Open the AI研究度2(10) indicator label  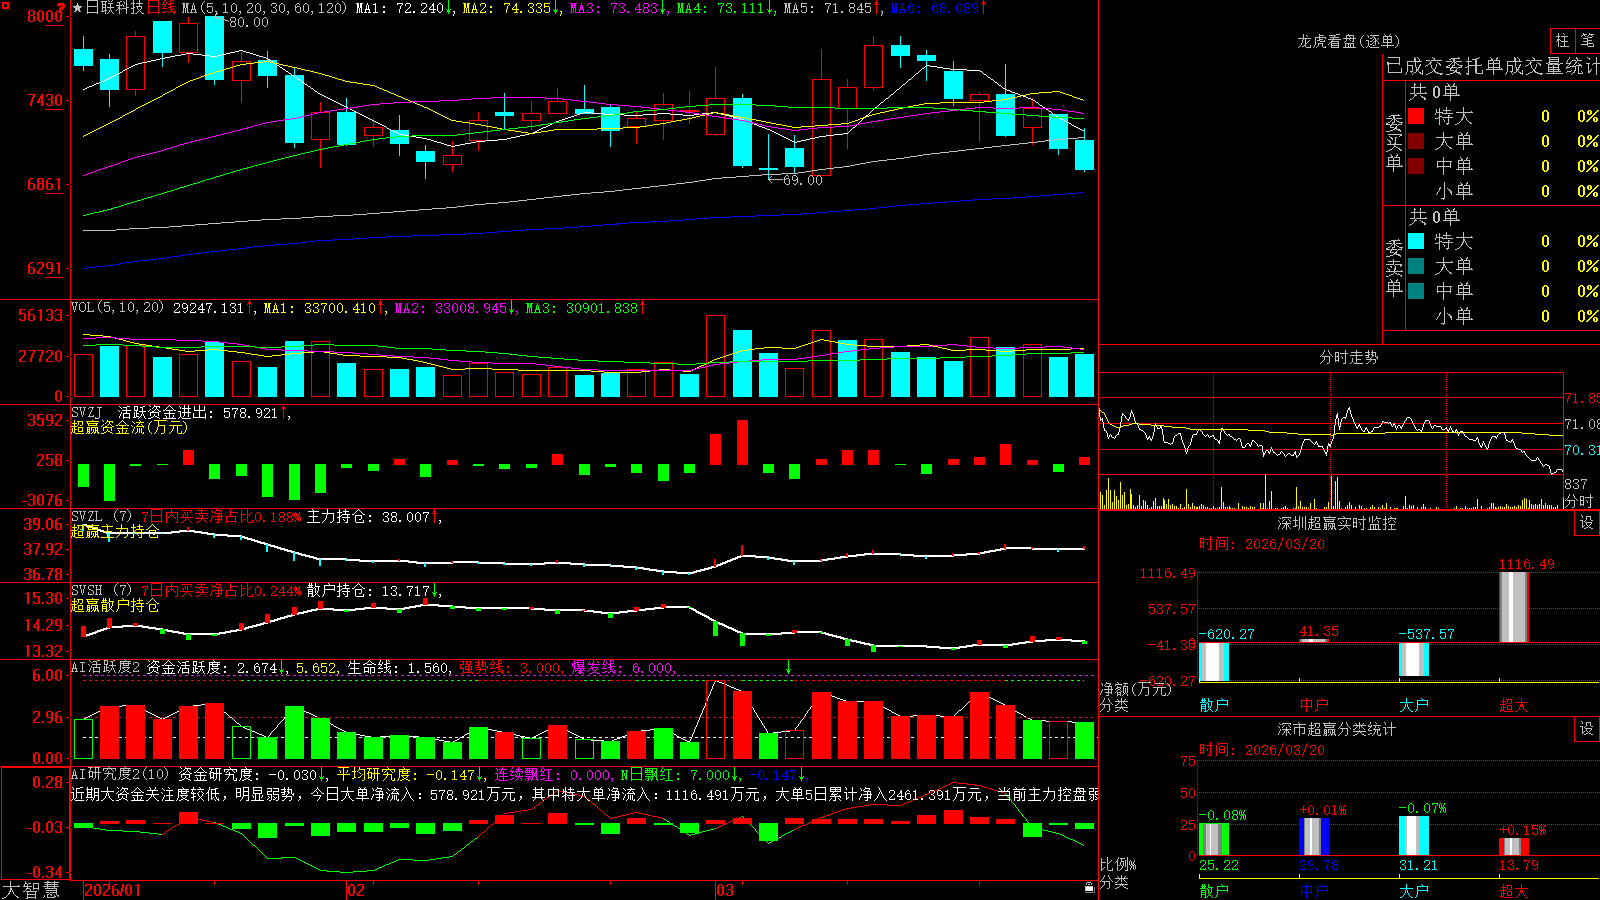point(120,774)
